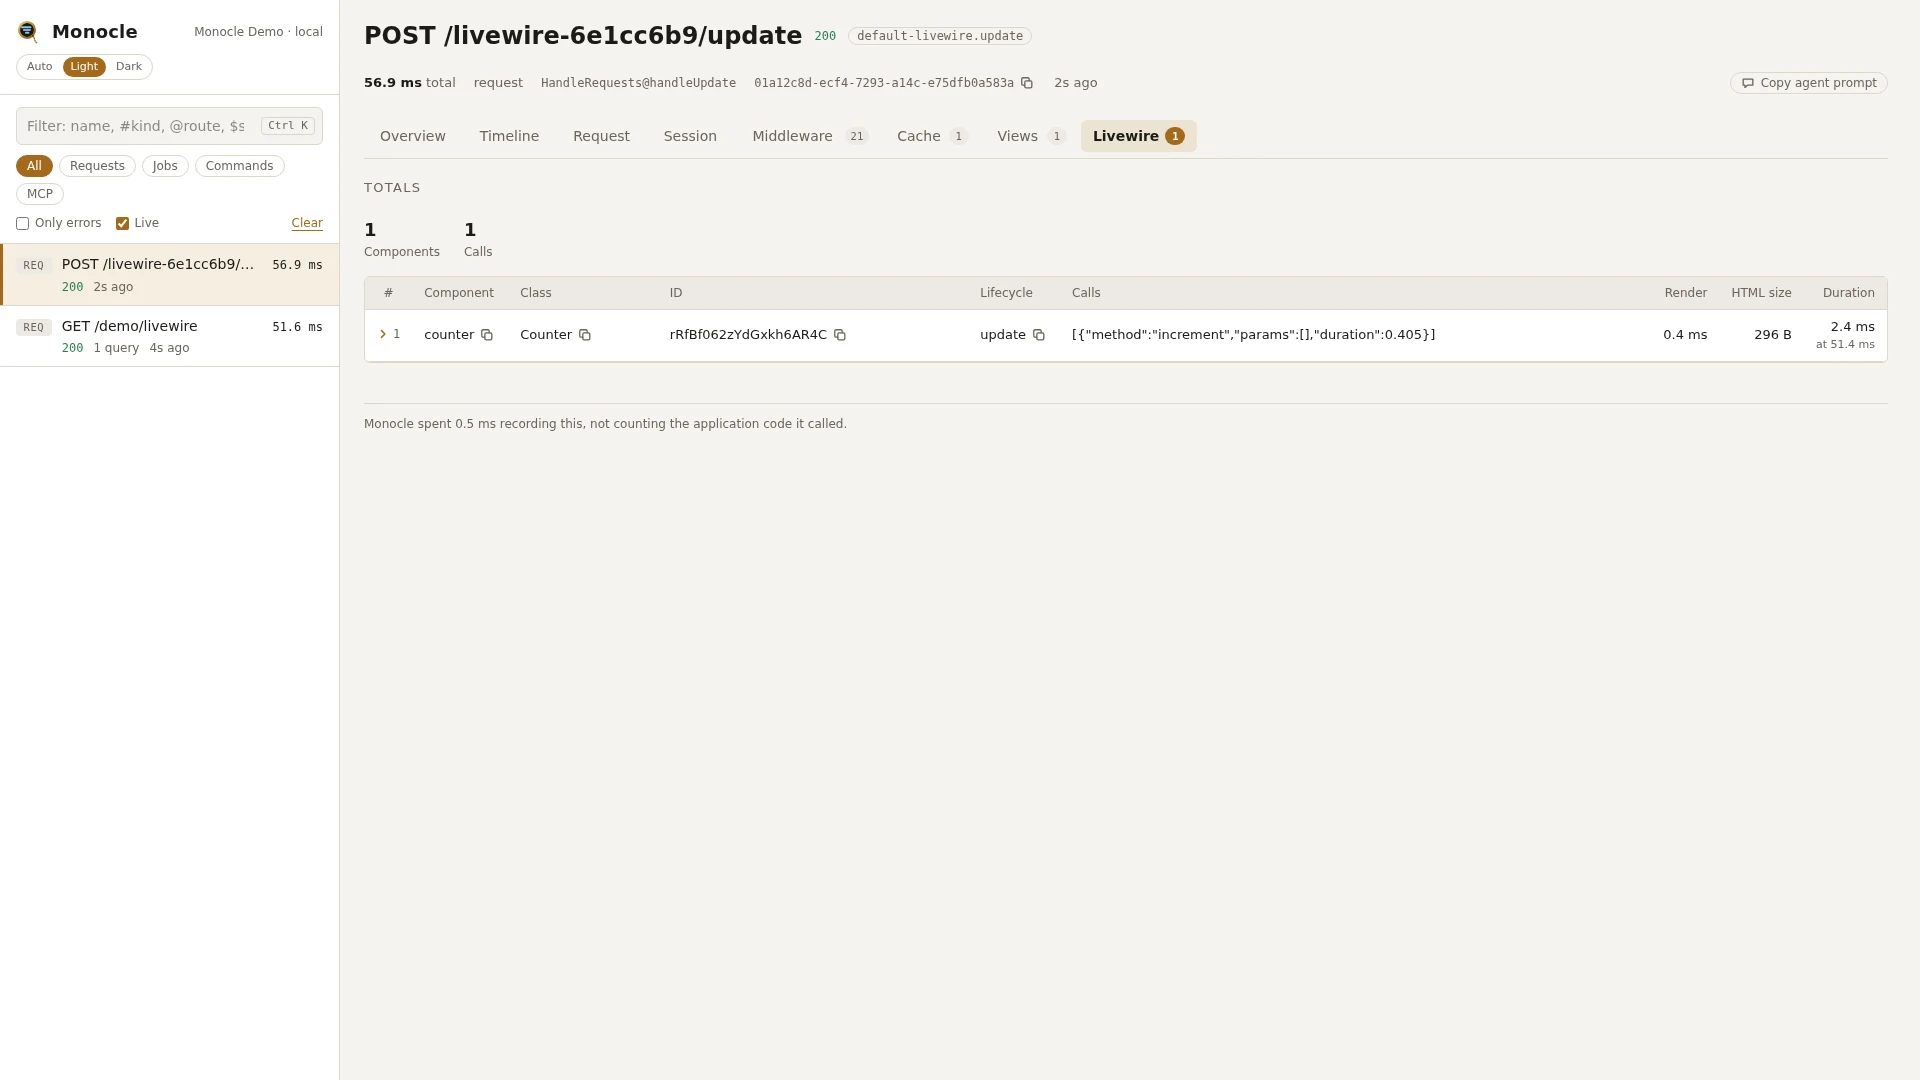The width and height of the screenshot is (1920, 1080).
Task: Click the HTML size column header
Action: 1761,293
